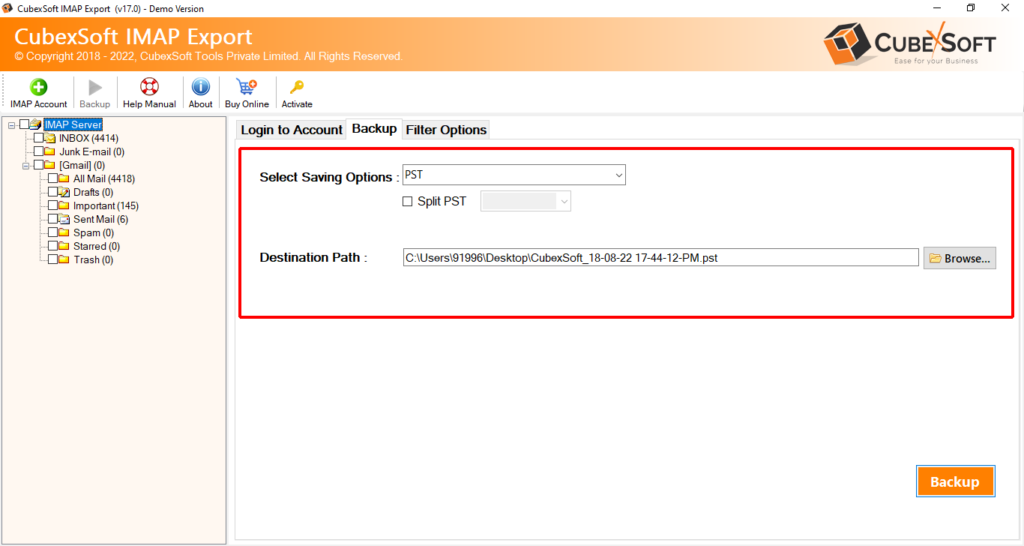This screenshot has height=546, width=1024.
Task: Minimize the CubexSoft window
Action: point(937,8)
